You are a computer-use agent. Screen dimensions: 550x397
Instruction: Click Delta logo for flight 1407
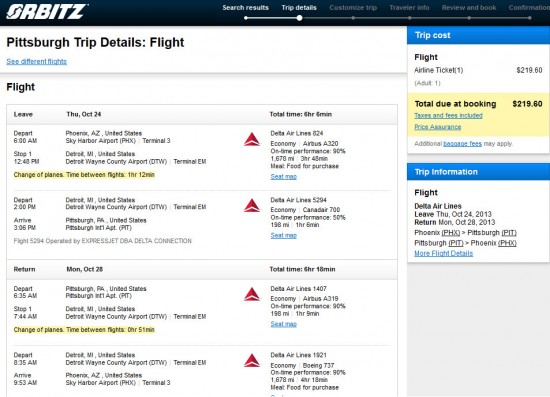pos(252,294)
